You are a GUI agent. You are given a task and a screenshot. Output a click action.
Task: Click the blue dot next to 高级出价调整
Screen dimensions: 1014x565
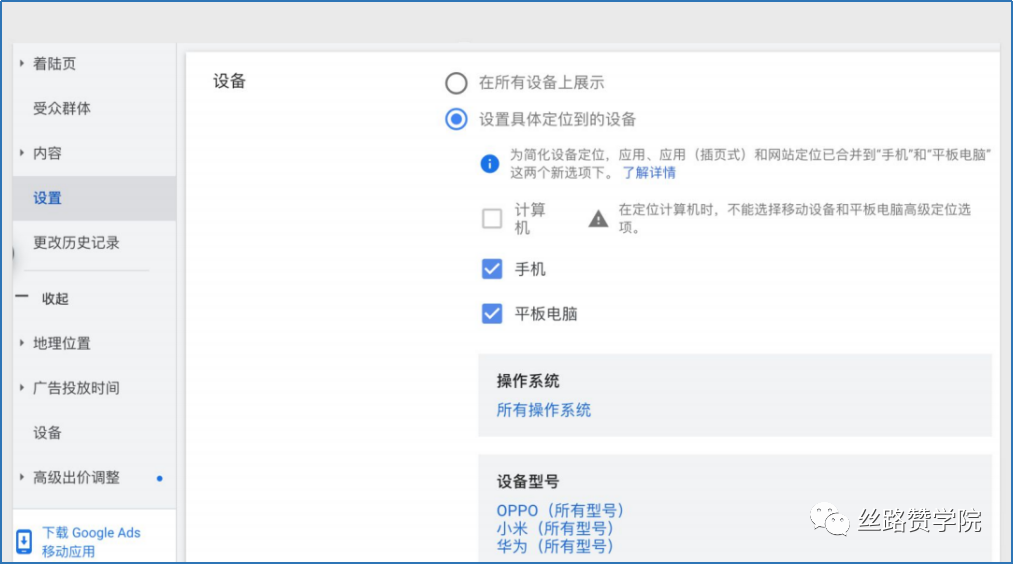(160, 478)
